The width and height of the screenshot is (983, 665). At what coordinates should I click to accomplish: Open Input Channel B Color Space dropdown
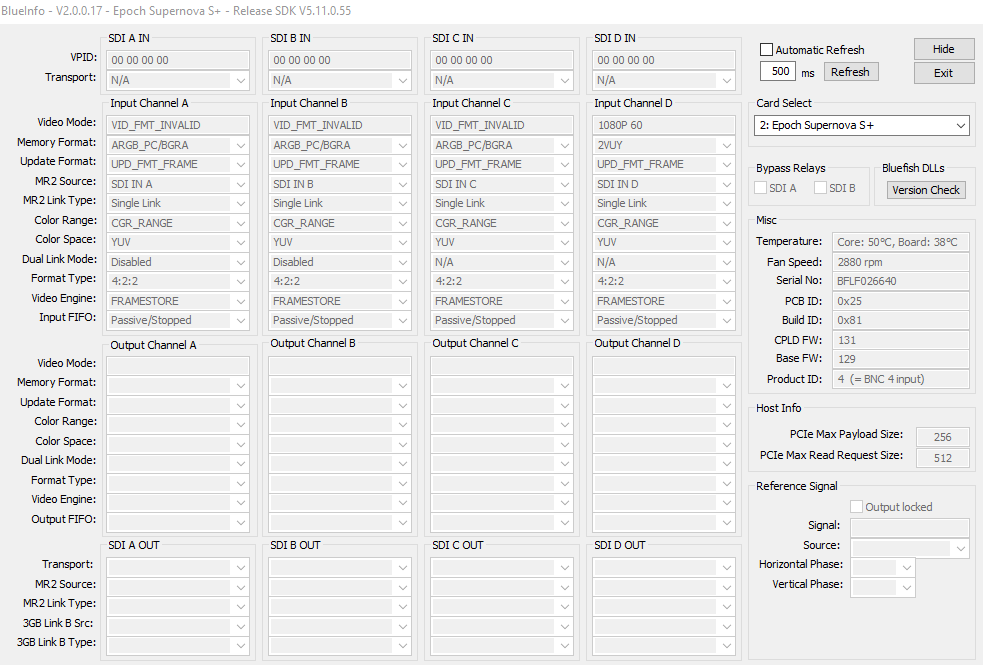click(400, 242)
